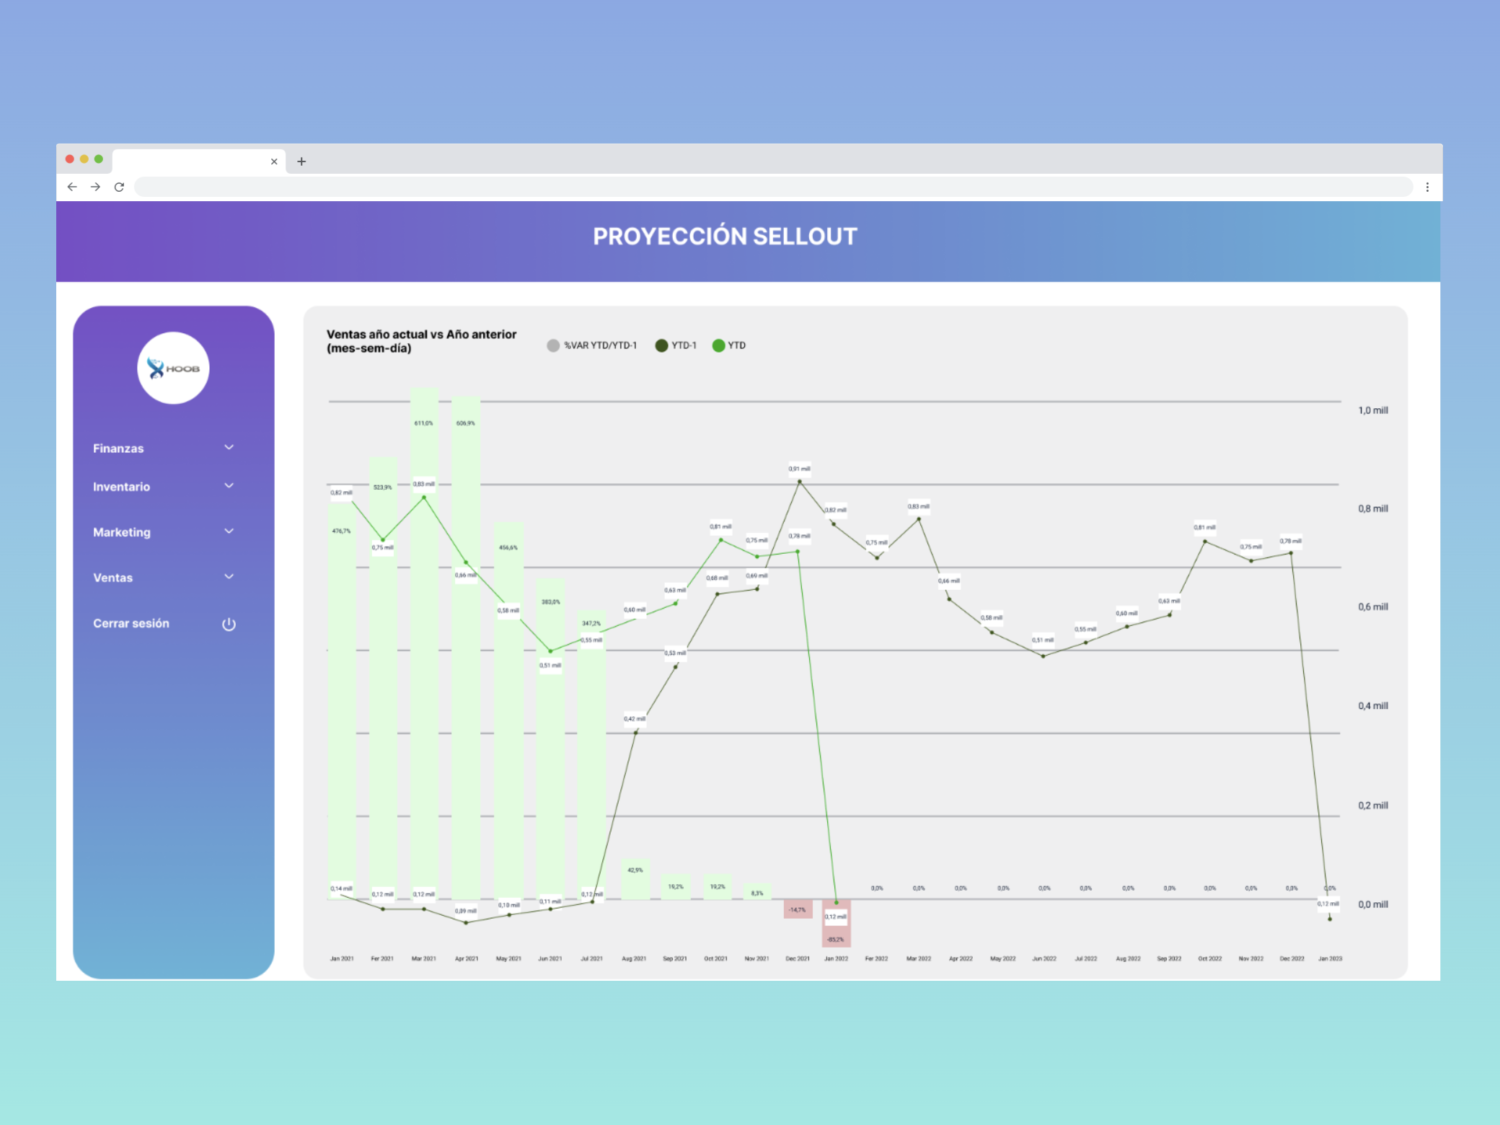Expand the Finanzas chevron

click(229, 448)
